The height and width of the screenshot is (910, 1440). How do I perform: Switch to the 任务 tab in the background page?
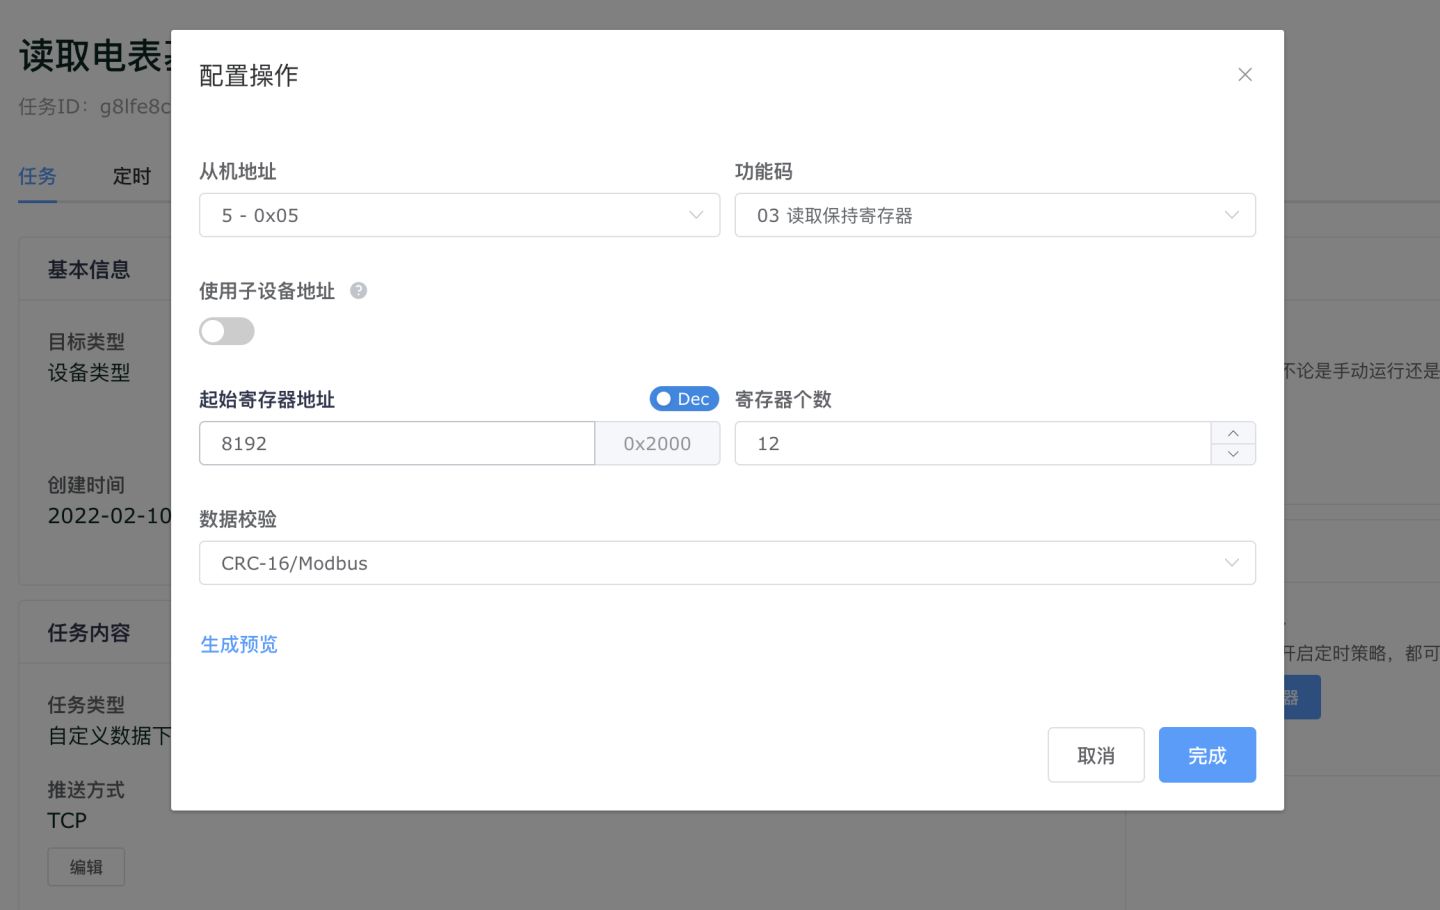pos(37,176)
